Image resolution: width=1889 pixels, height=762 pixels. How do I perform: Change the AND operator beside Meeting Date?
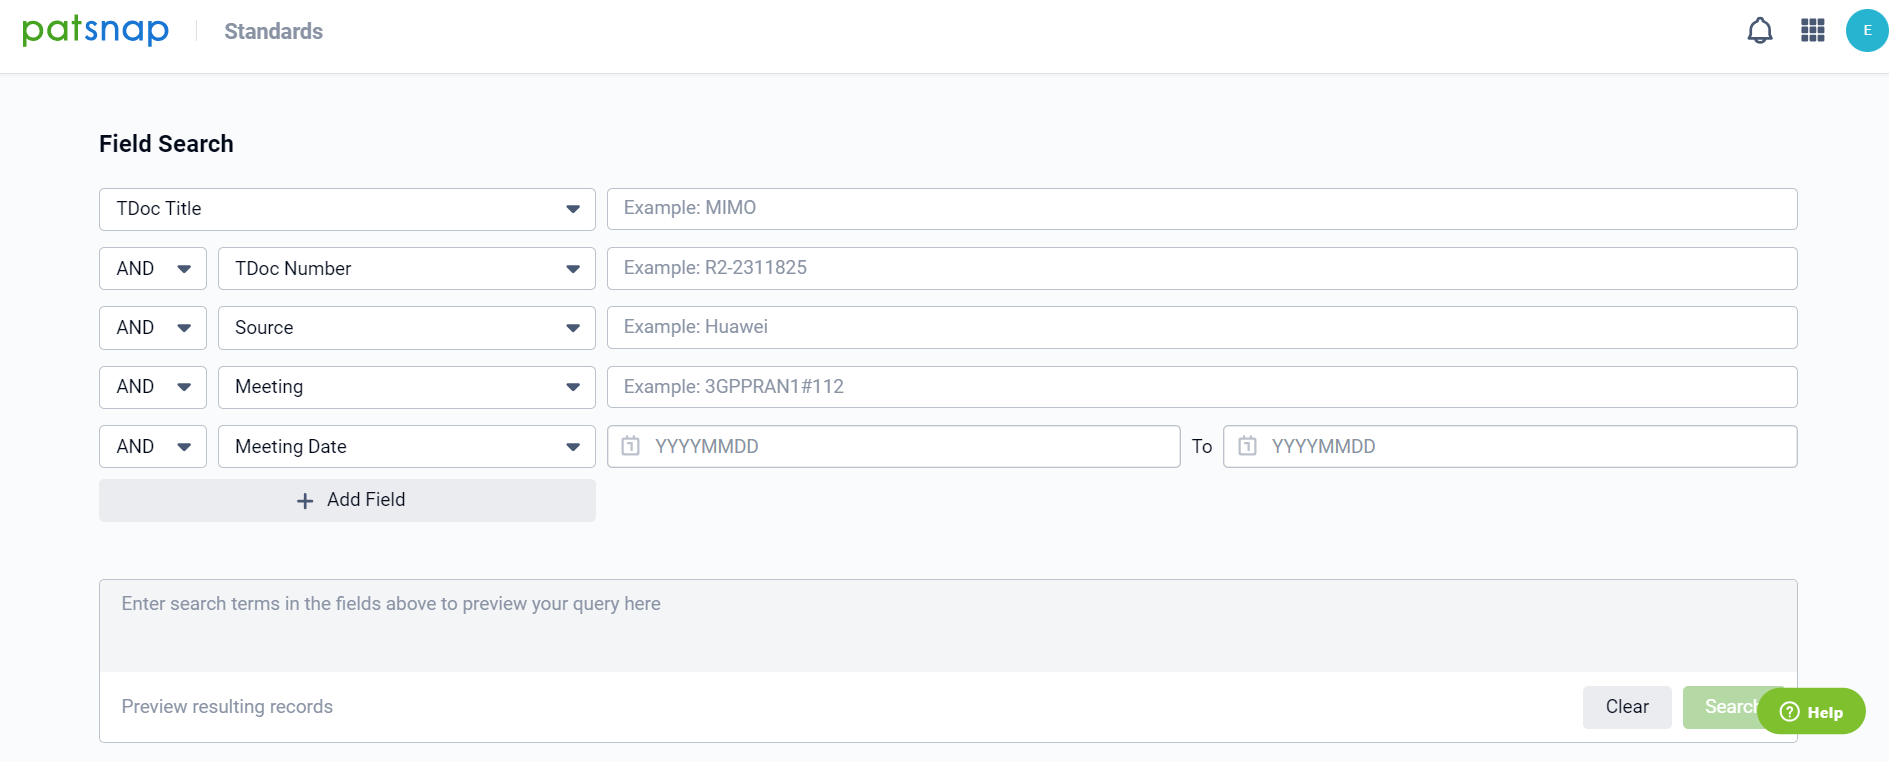[153, 446]
